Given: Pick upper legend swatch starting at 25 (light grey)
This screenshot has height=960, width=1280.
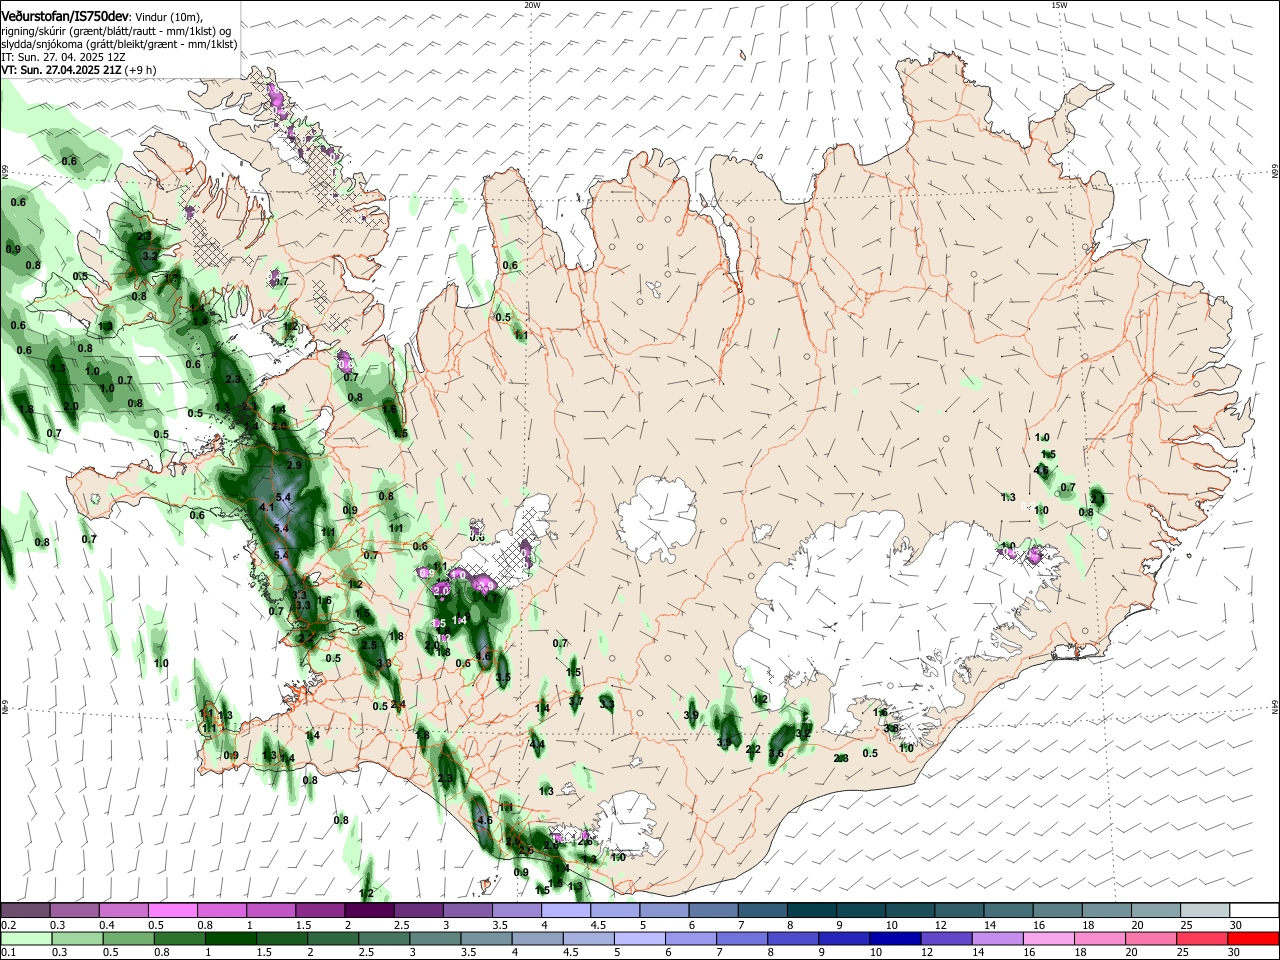Looking at the screenshot, I should [x=1206, y=910].
